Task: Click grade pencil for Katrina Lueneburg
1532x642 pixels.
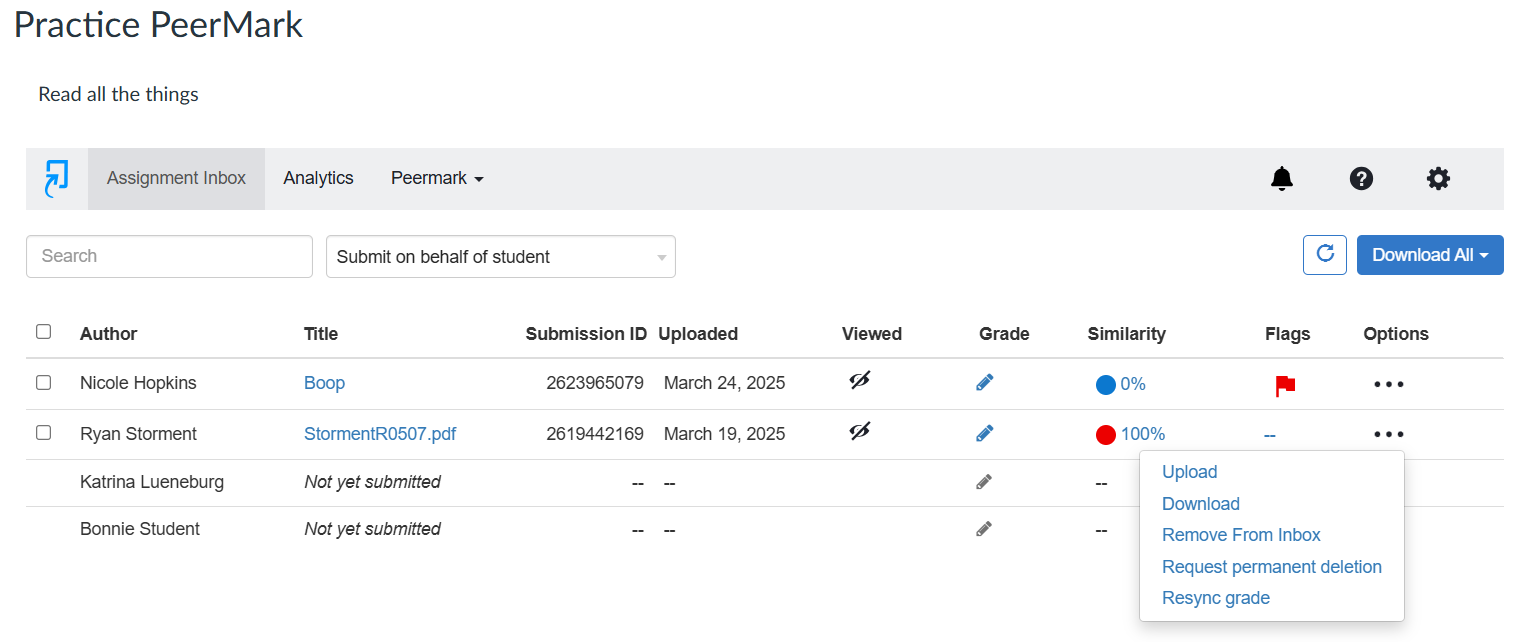Action: [x=984, y=482]
